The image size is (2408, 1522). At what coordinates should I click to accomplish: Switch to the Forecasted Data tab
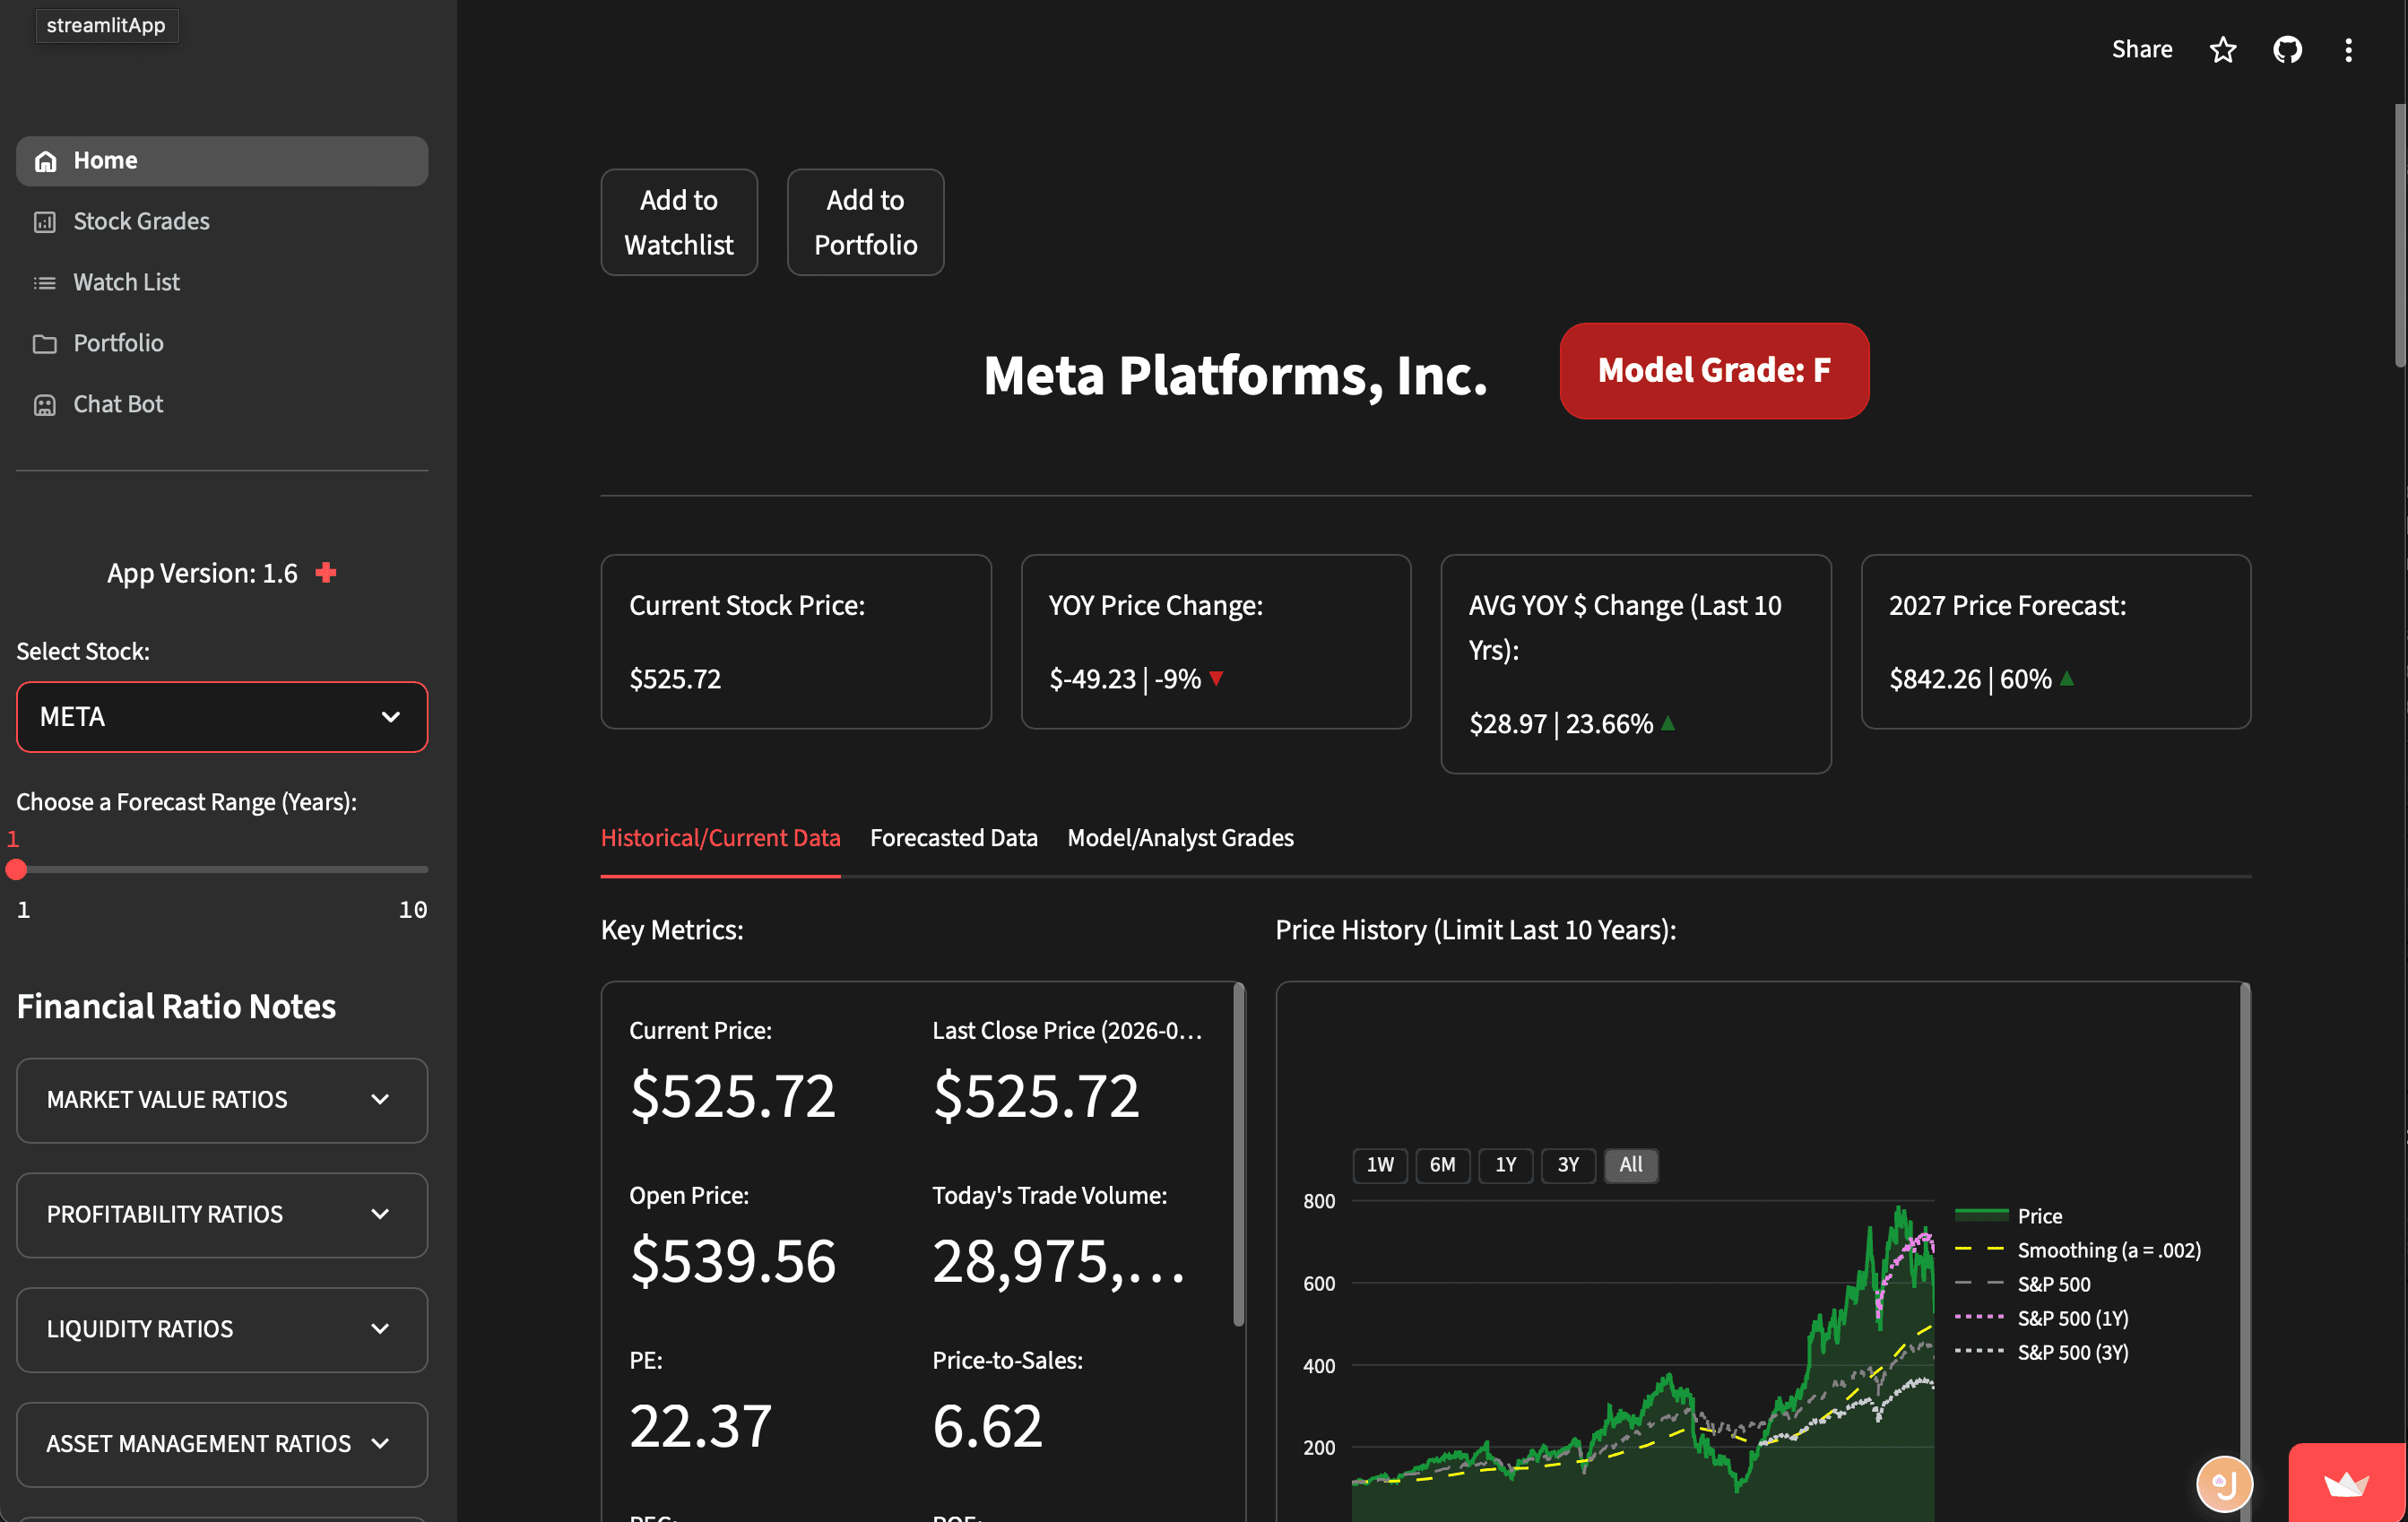pos(953,838)
